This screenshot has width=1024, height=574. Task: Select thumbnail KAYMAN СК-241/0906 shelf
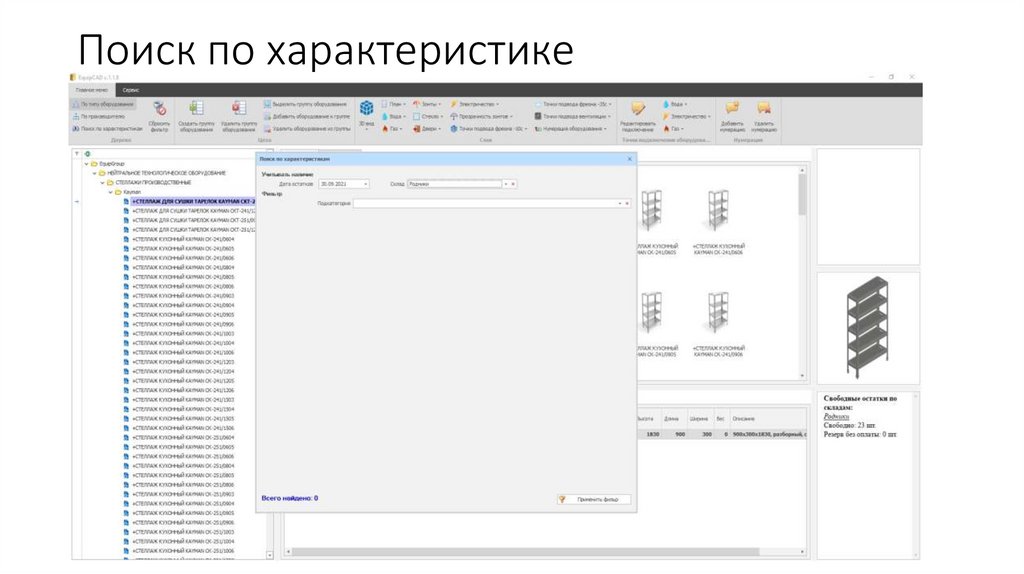(x=718, y=323)
